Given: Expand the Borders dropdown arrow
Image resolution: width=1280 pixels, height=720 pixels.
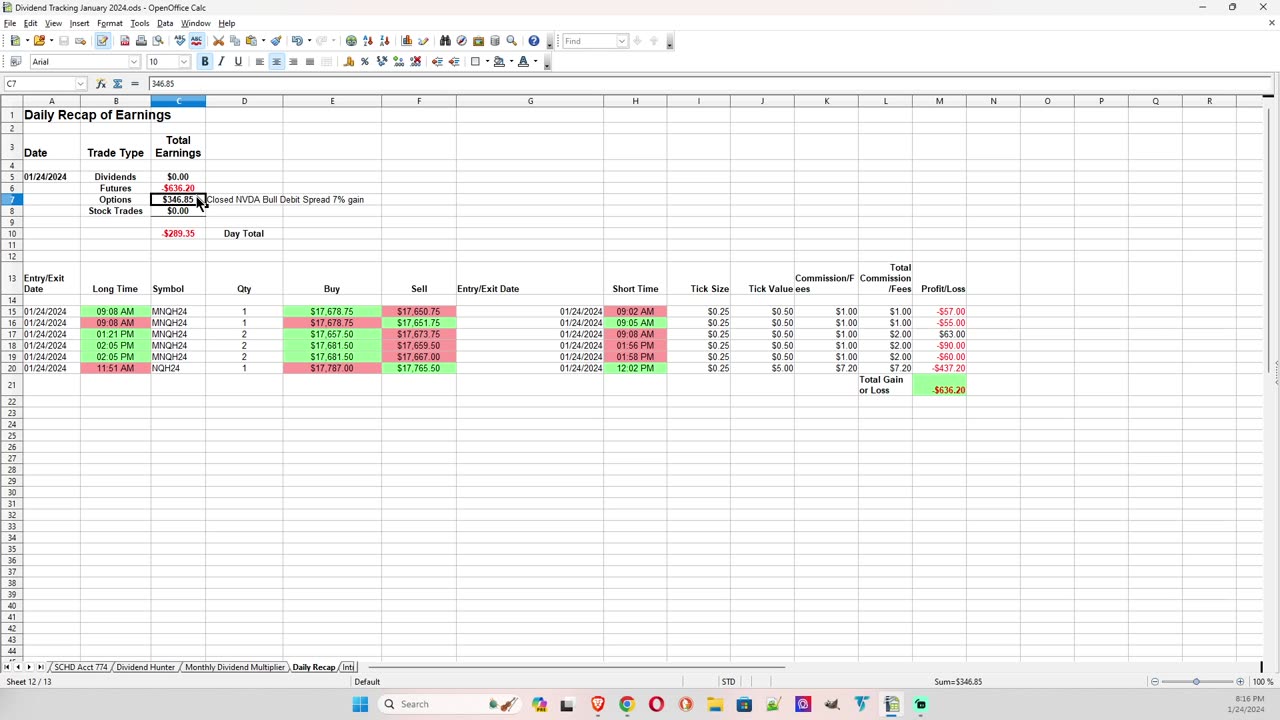Looking at the screenshot, I should [486, 62].
